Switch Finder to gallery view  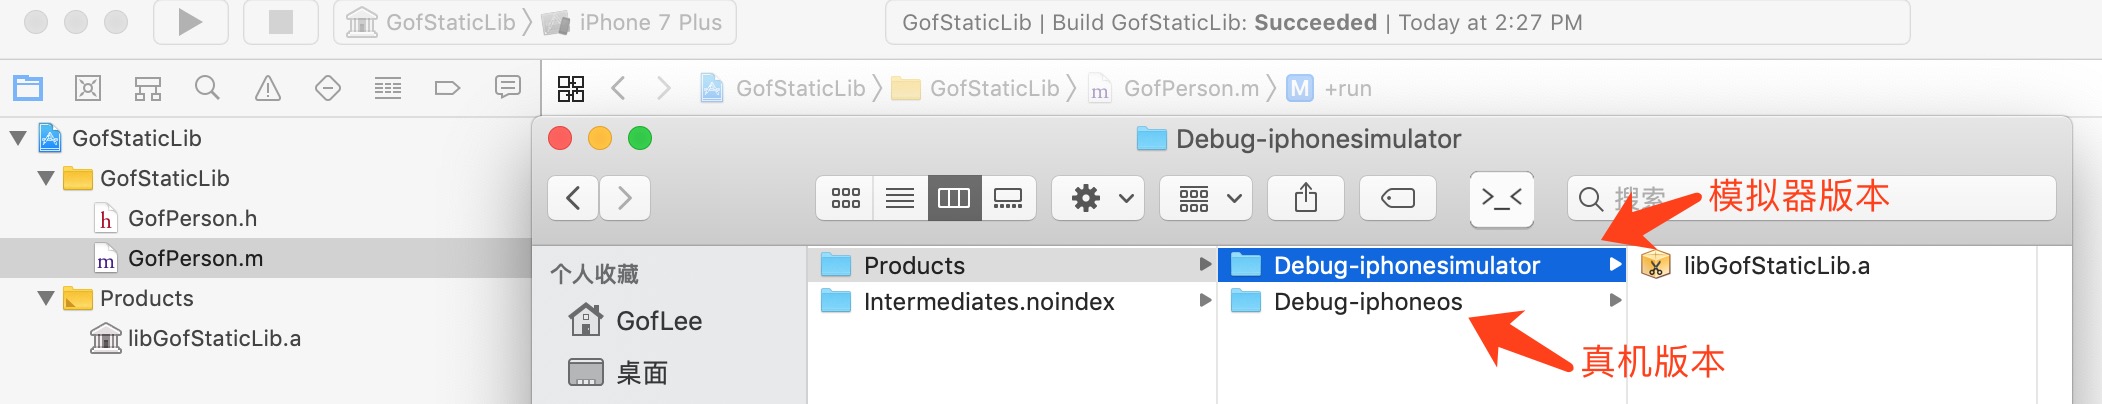click(x=1007, y=198)
